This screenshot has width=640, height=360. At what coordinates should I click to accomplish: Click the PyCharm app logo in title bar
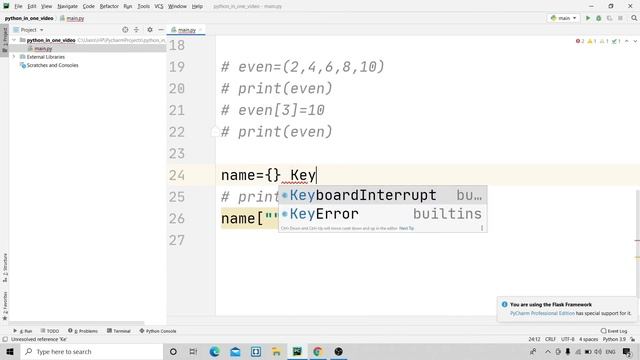click(6, 6)
